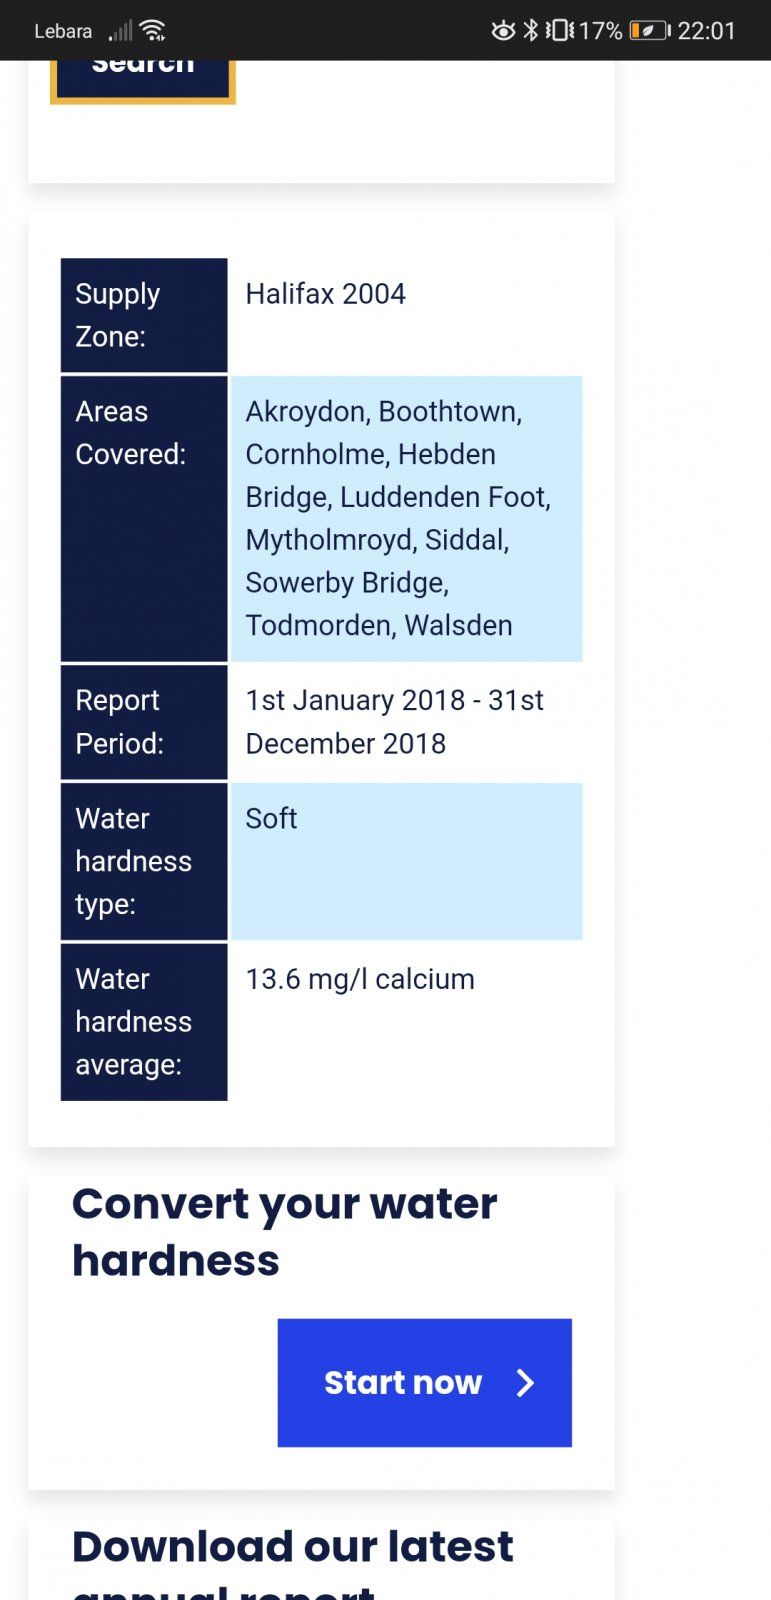The height and width of the screenshot is (1600, 771).
Task: Tap the battery indicator icon
Action: (x=650, y=31)
